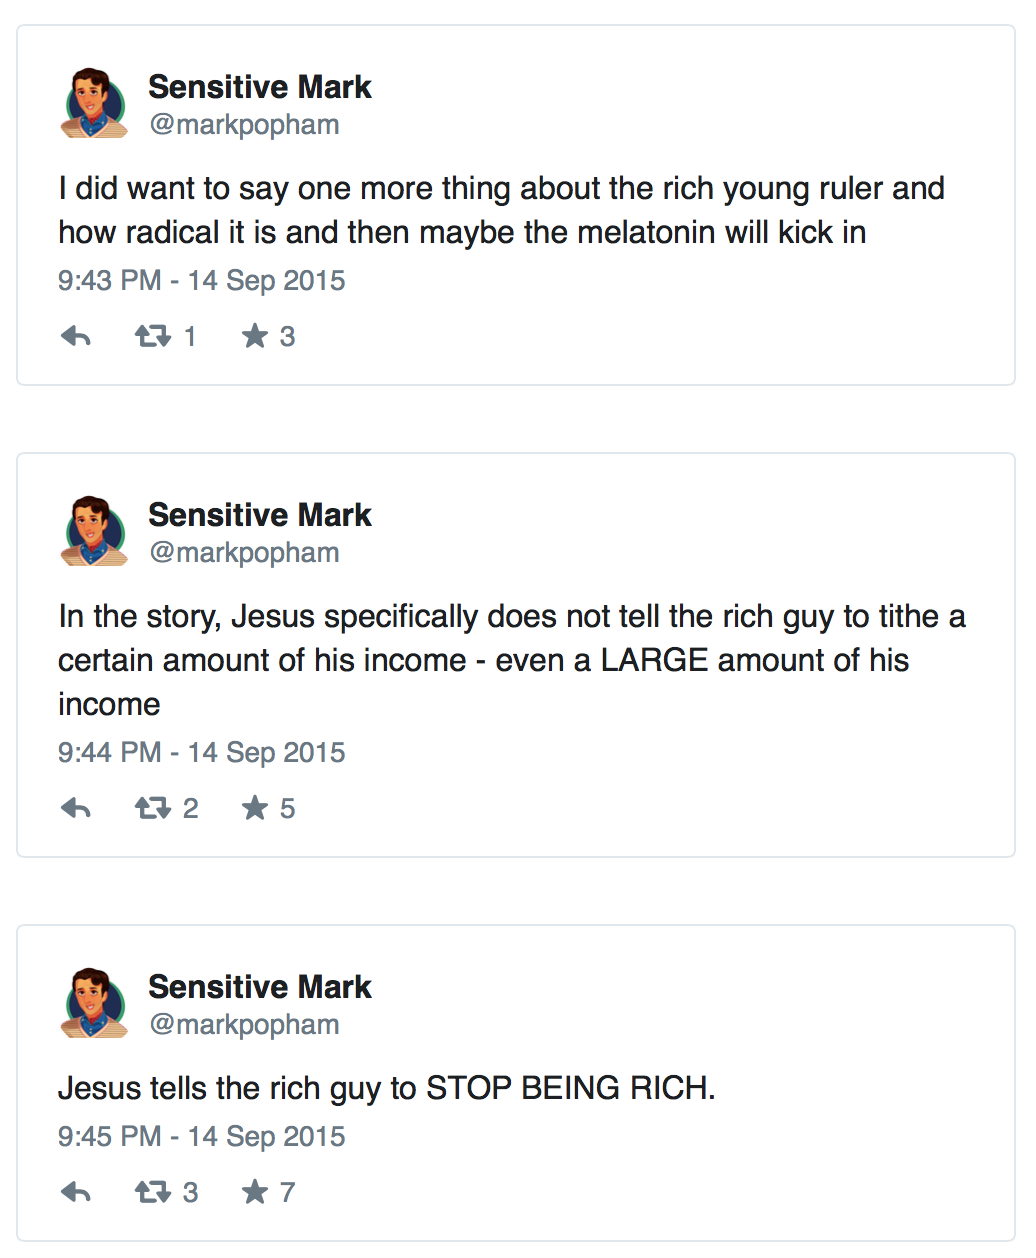The height and width of the screenshot is (1258, 1036).
Task: Open avatar on the 9:44 PM tweet
Action: coord(94,532)
